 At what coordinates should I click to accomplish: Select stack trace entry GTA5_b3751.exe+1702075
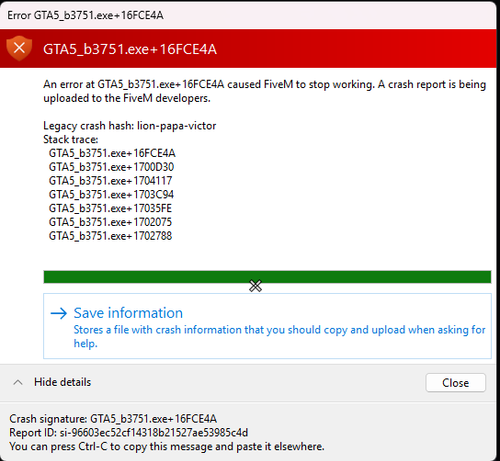(110, 222)
